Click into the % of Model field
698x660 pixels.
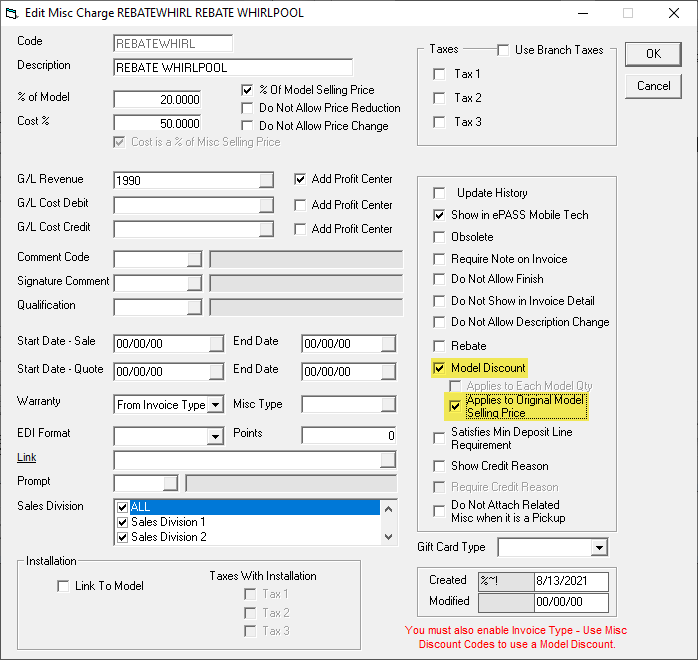click(x=157, y=100)
